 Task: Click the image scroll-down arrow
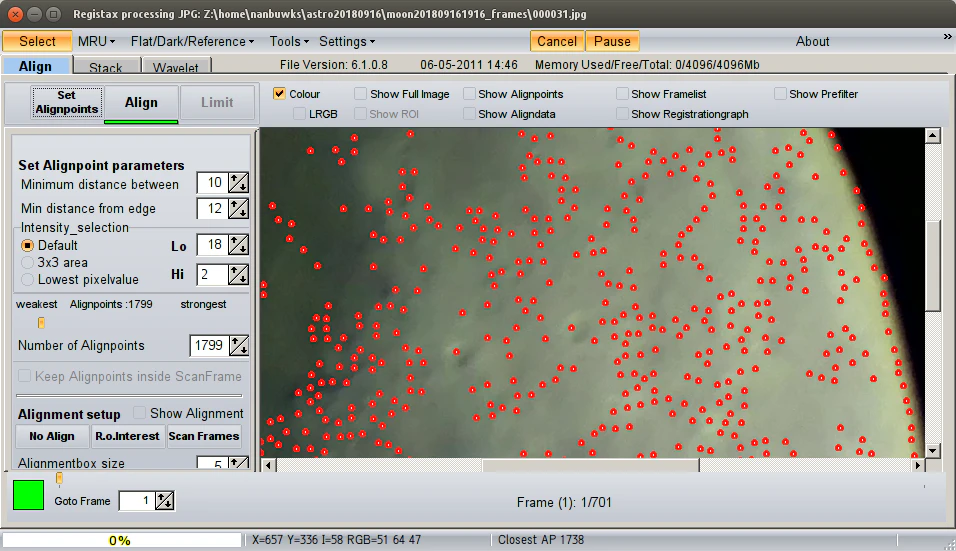[932, 450]
